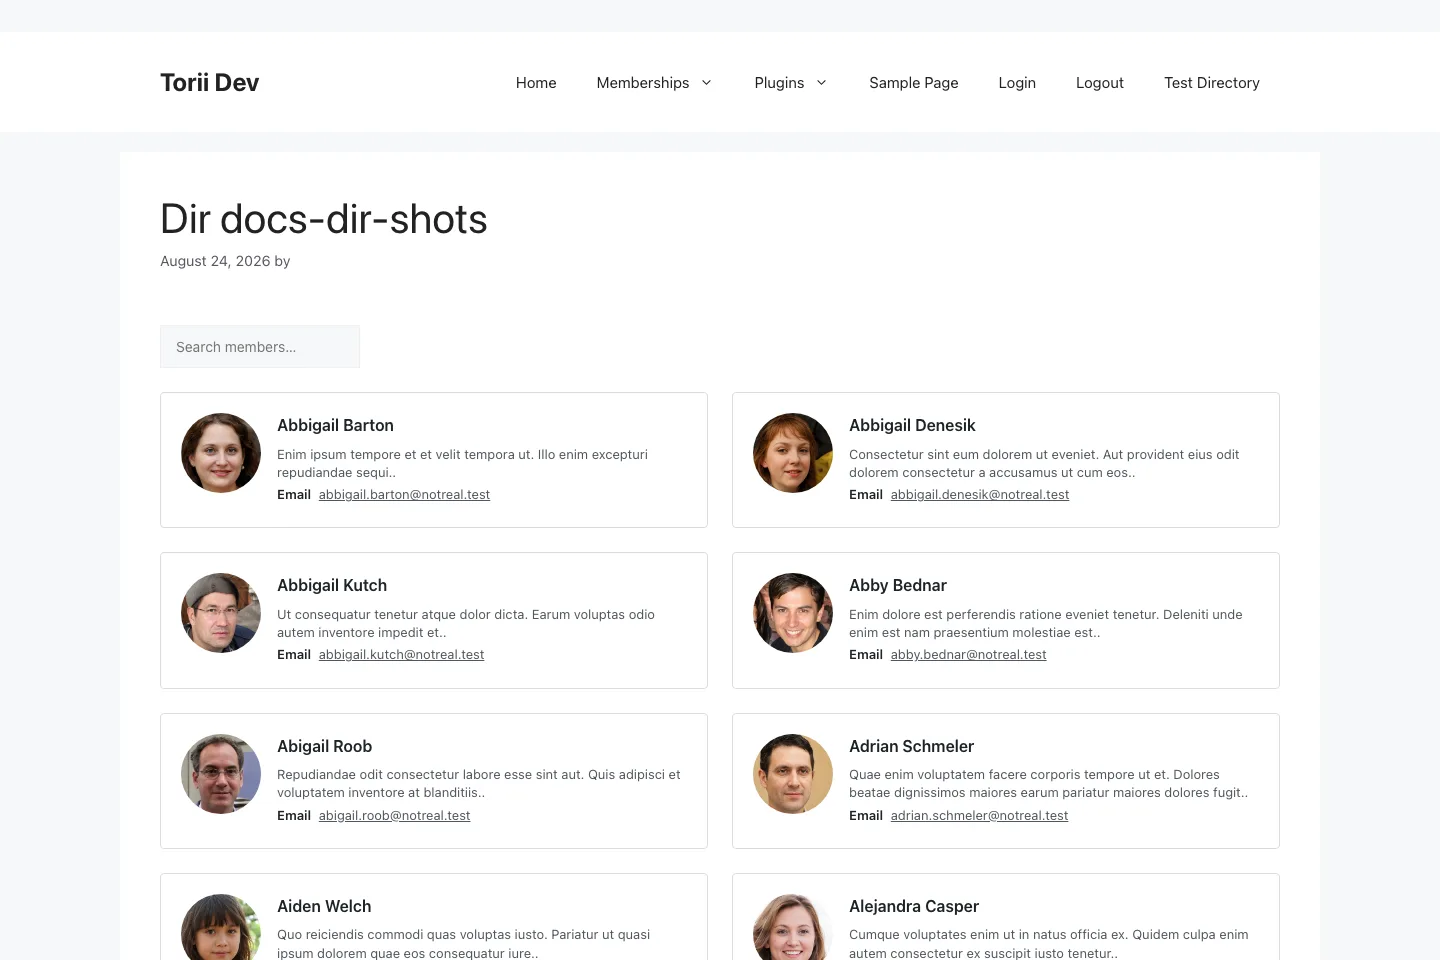This screenshot has height=960, width=1440.
Task: Select the Alejandra Casper member name
Action: click(x=914, y=906)
